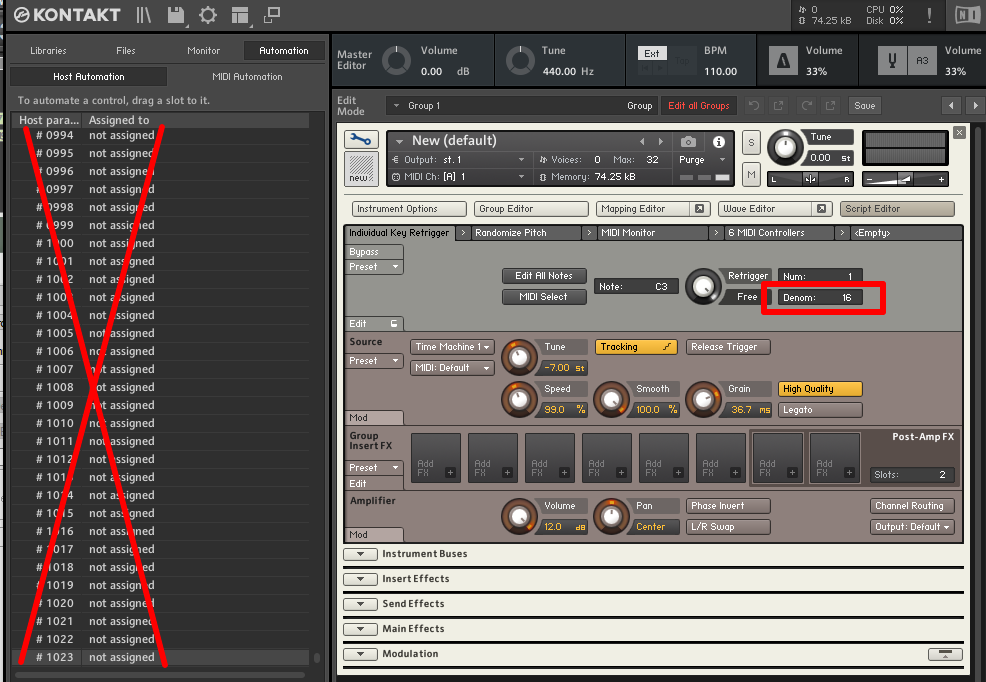
Task: Click the redo arrow in Edit Mode bar
Action: 807,106
